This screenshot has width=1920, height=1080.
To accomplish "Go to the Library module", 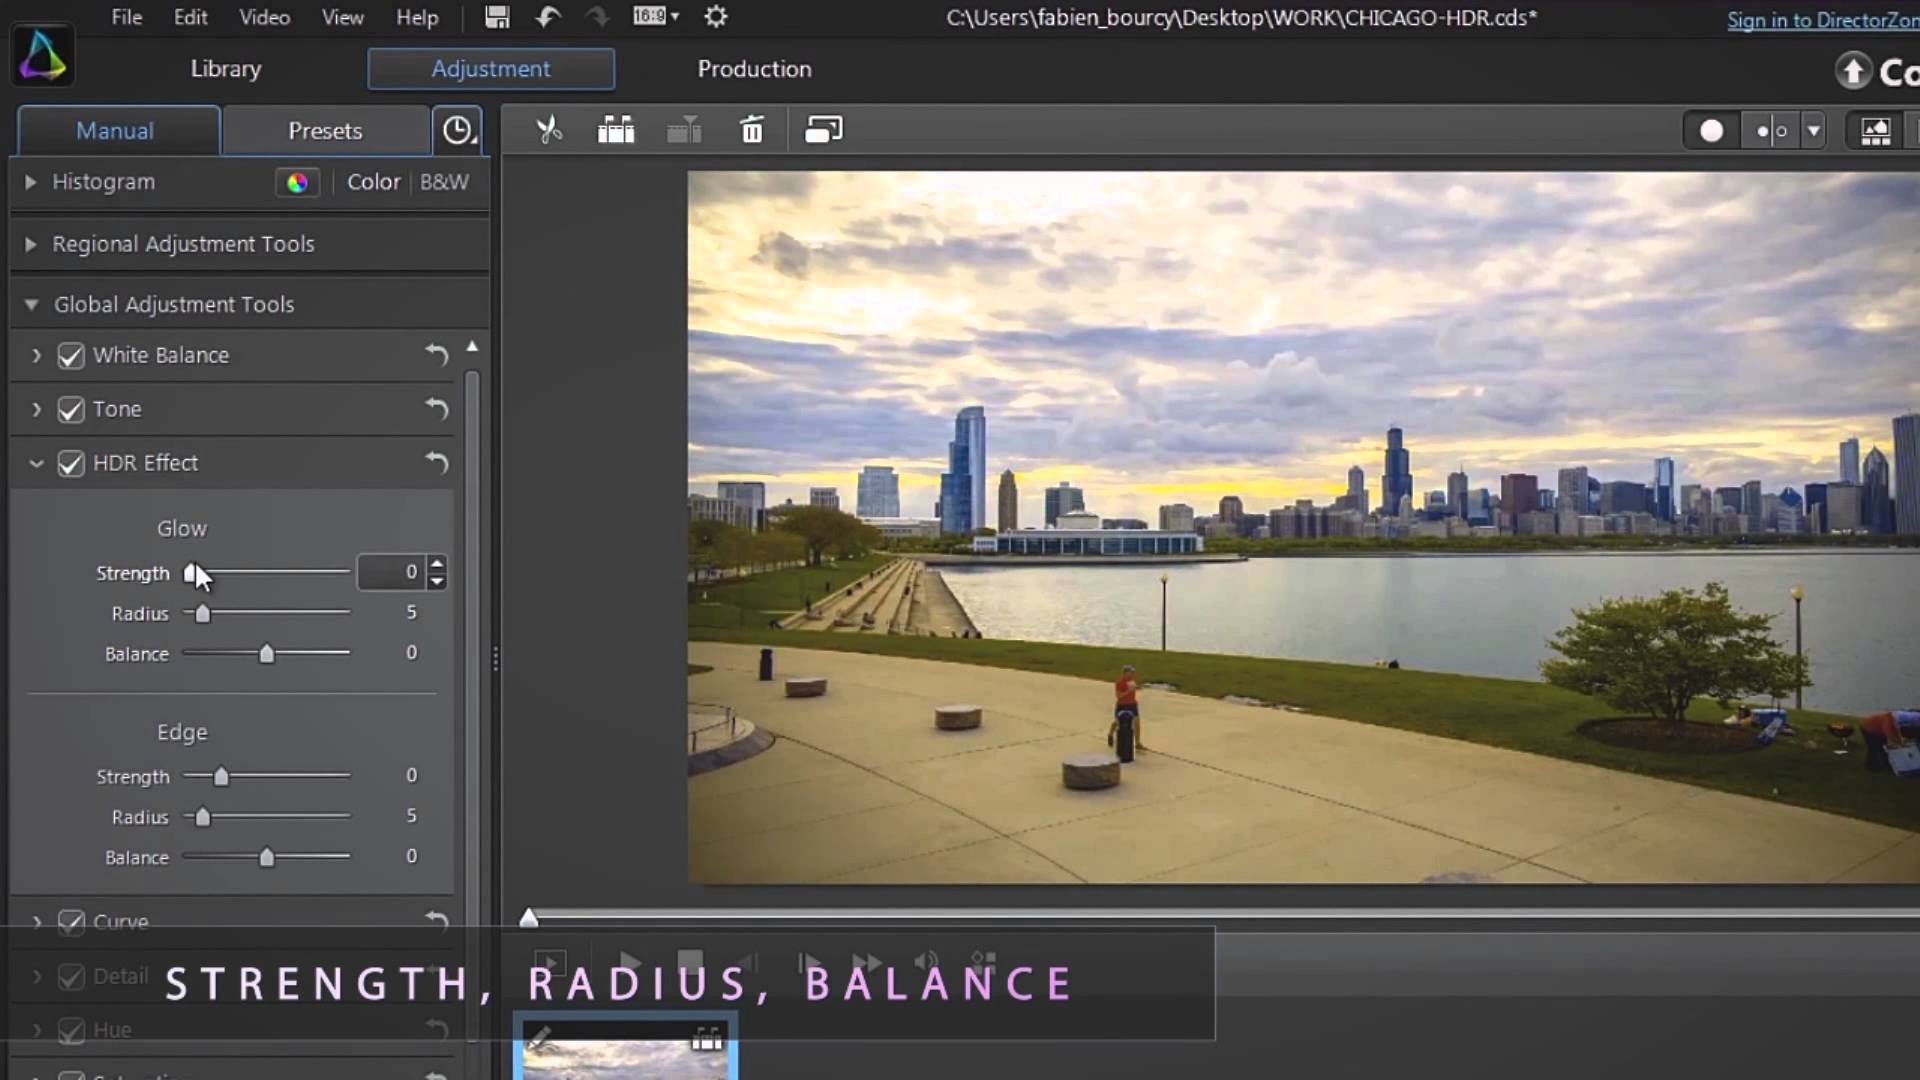I will pos(226,69).
